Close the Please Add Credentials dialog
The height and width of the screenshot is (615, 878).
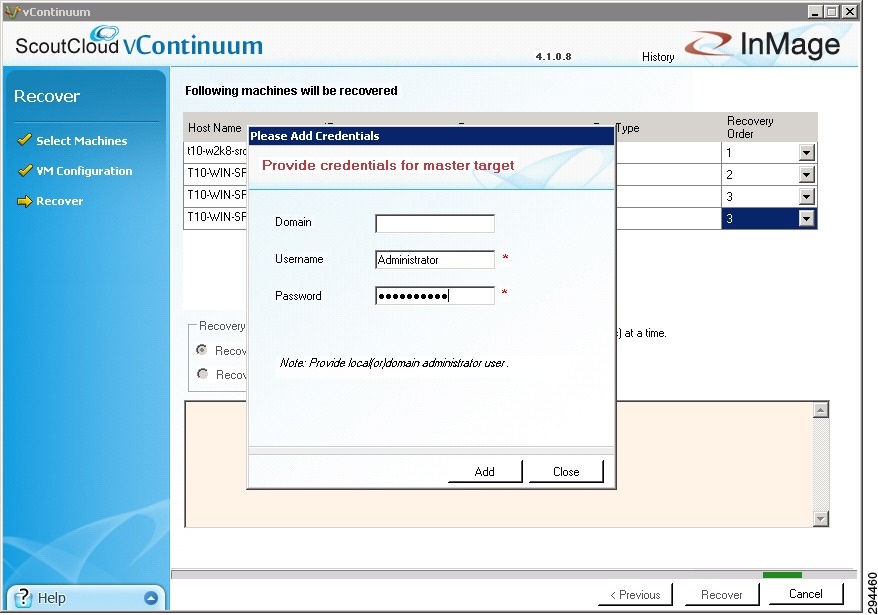coord(566,472)
